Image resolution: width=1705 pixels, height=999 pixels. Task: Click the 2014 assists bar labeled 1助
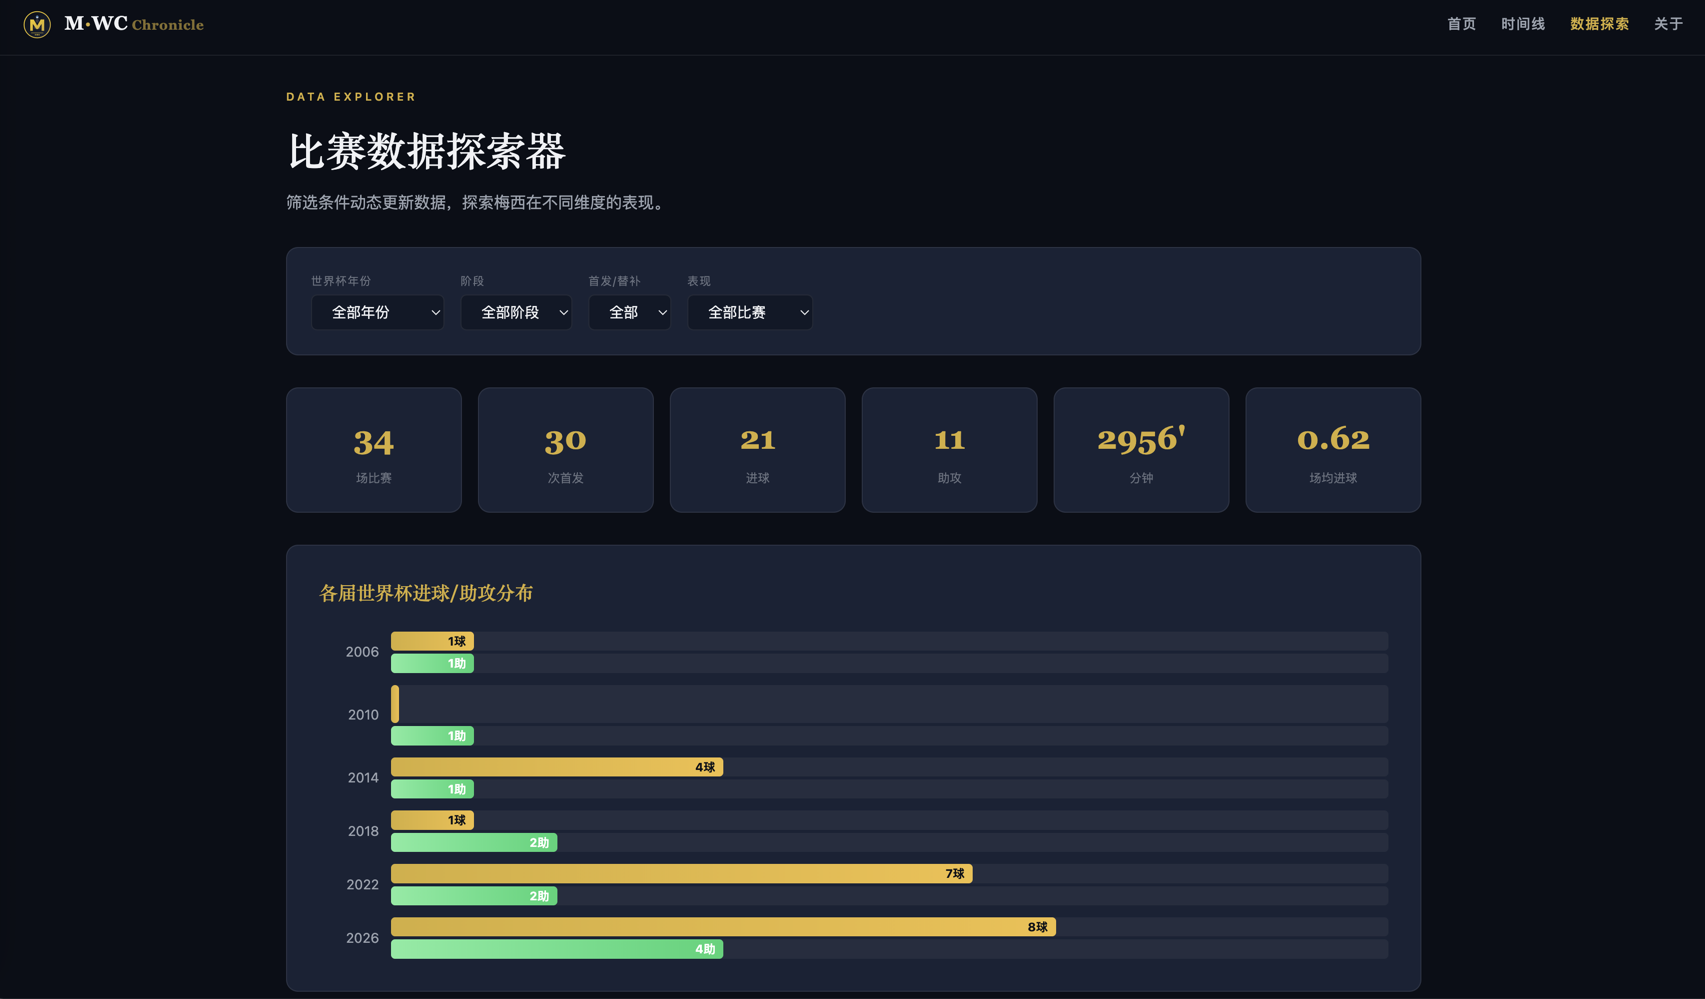tap(432, 789)
